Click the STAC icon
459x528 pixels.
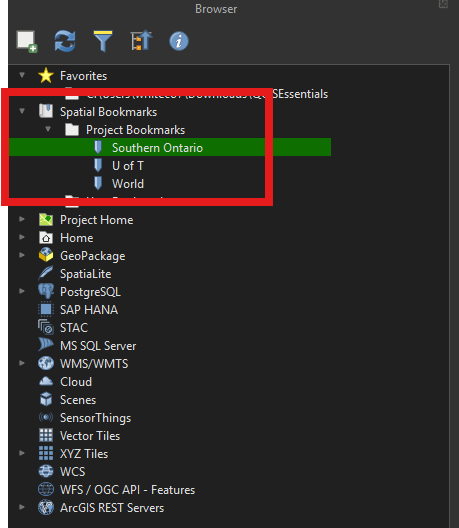tap(46, 327)
